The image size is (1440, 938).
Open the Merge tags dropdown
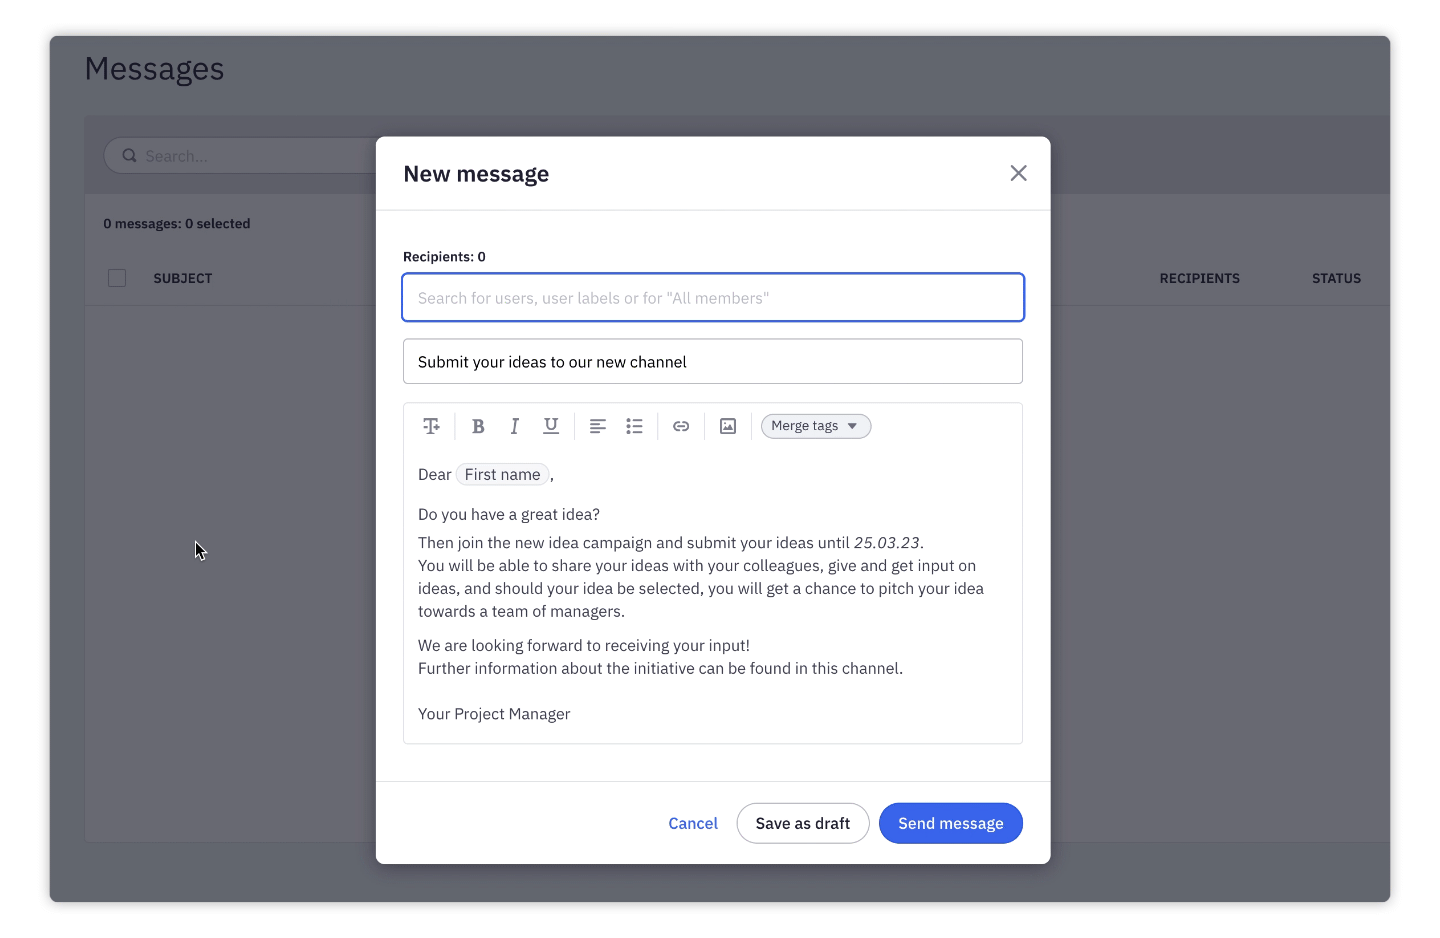click(x=815, y=425)
